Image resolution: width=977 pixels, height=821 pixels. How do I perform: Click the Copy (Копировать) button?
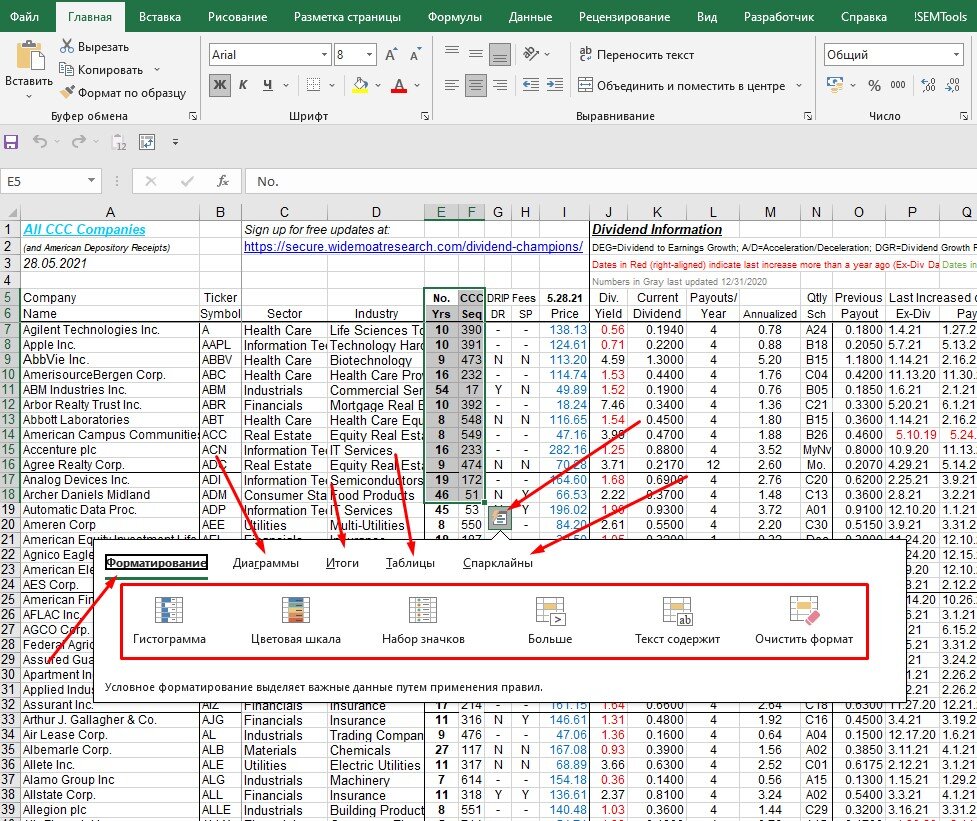(102, 69)
